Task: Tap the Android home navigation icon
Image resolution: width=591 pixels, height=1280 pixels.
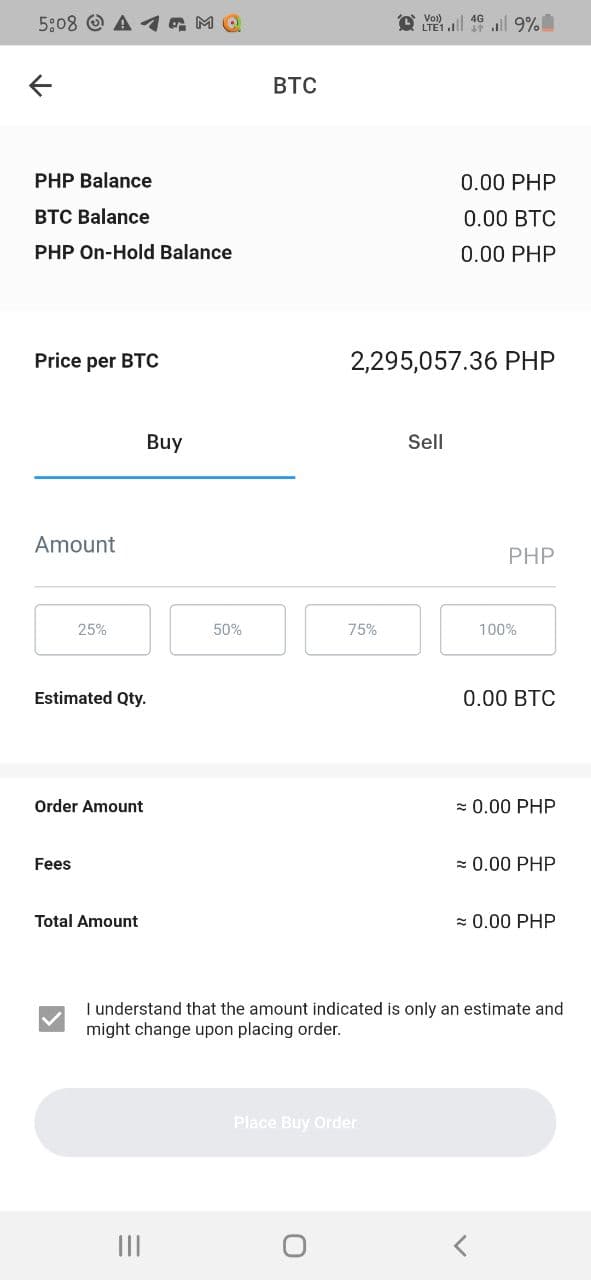Action: tap(294, 1245)
